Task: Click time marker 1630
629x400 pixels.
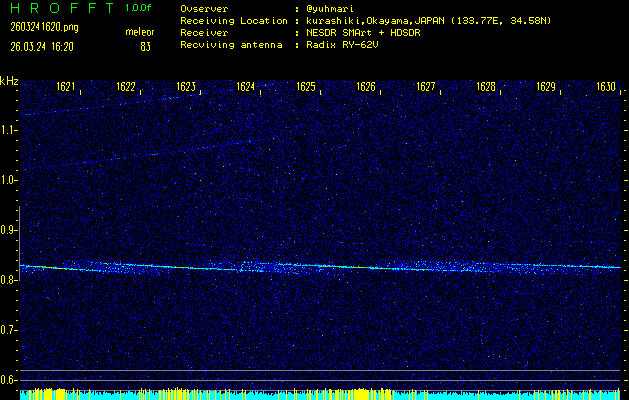Action: (x=606, y=87)
